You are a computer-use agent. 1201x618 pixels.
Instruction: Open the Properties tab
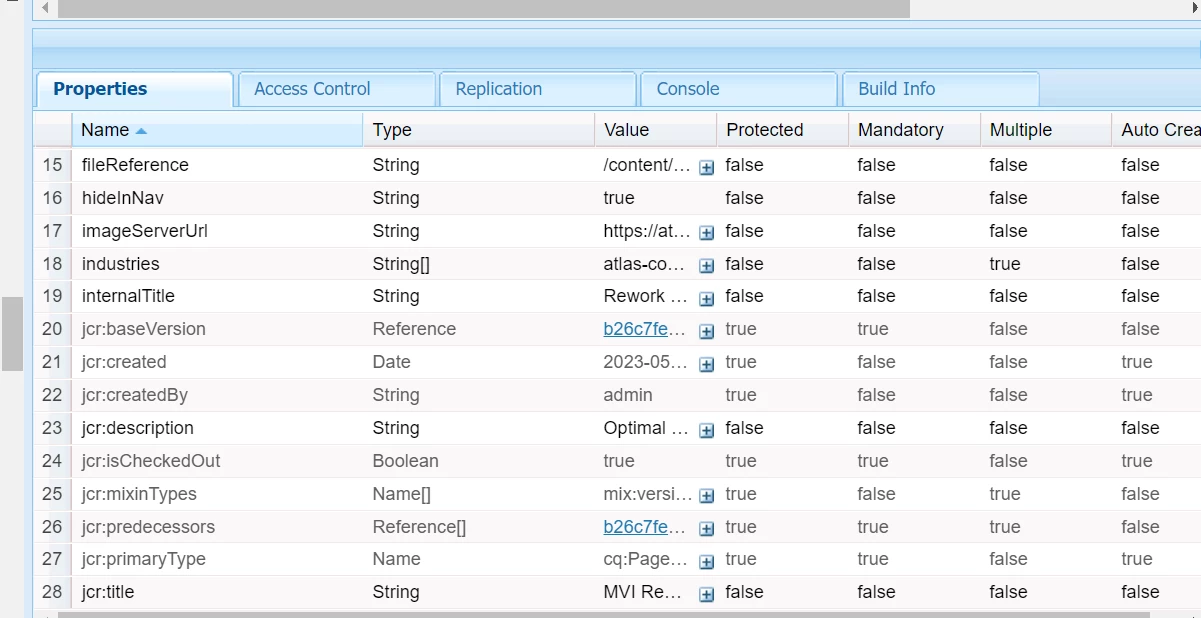pos(135,89)
